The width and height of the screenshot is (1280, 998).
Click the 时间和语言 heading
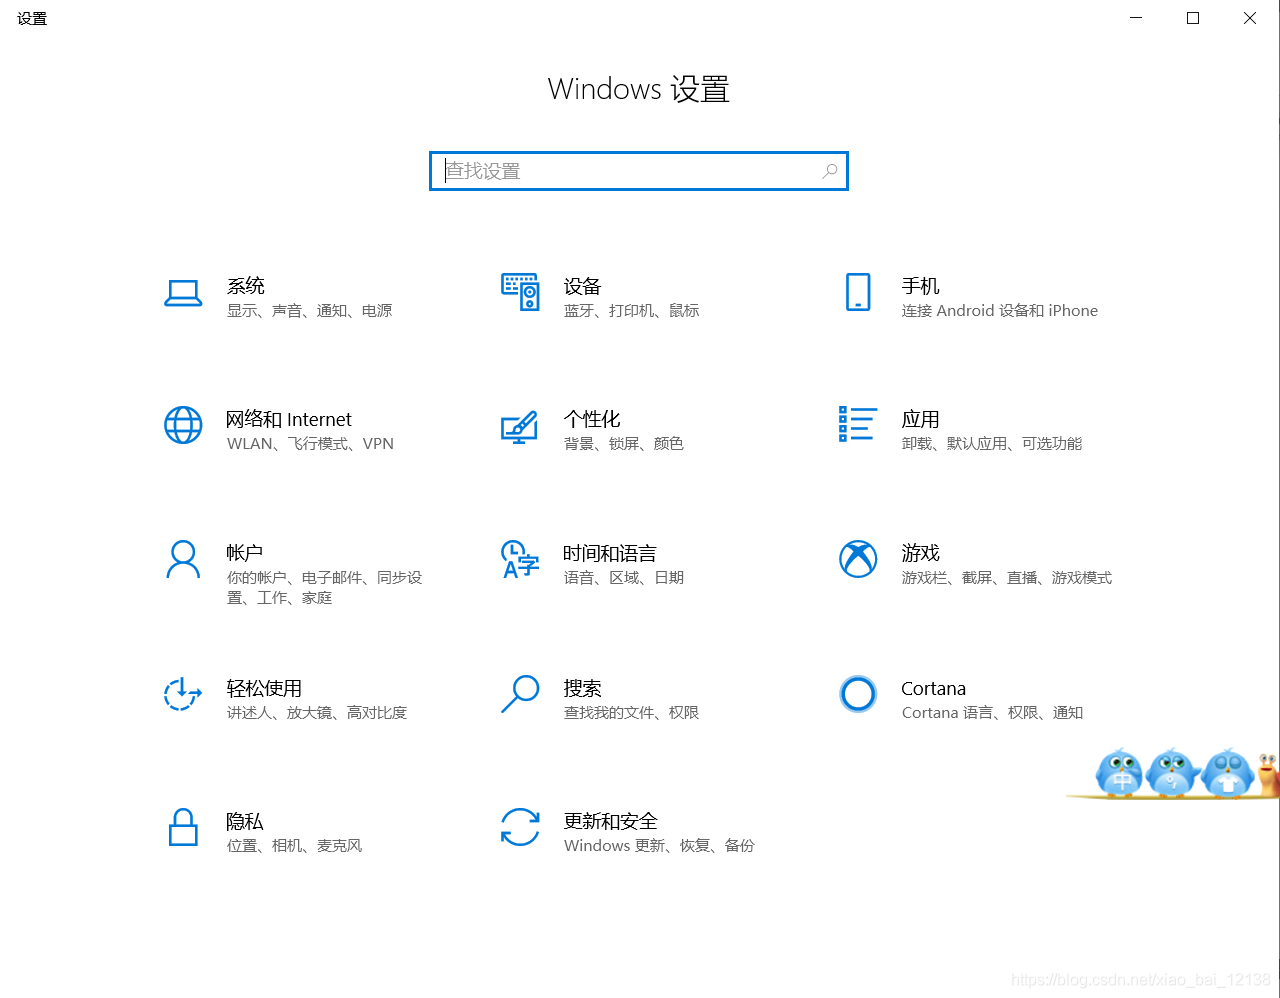(610, 553)
